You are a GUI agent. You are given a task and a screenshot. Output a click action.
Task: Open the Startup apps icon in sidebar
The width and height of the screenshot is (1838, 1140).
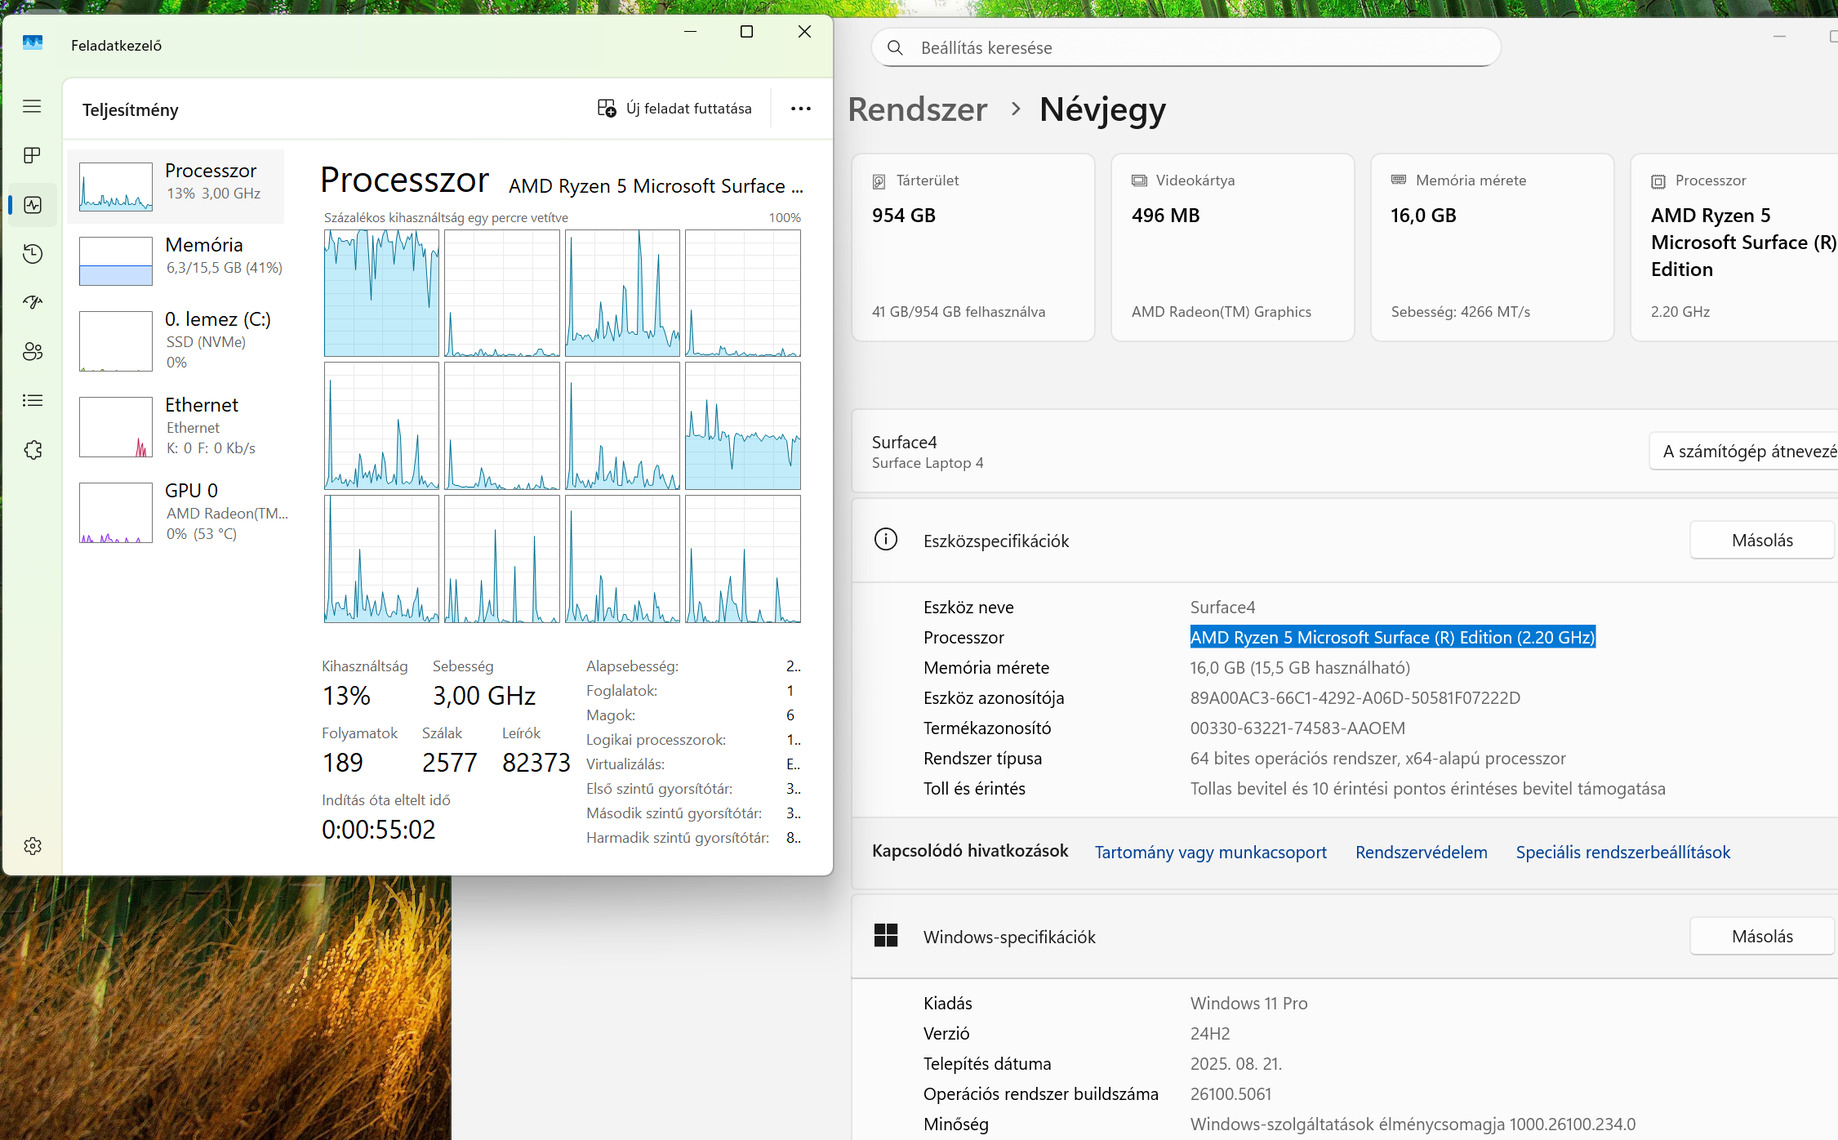32,302
